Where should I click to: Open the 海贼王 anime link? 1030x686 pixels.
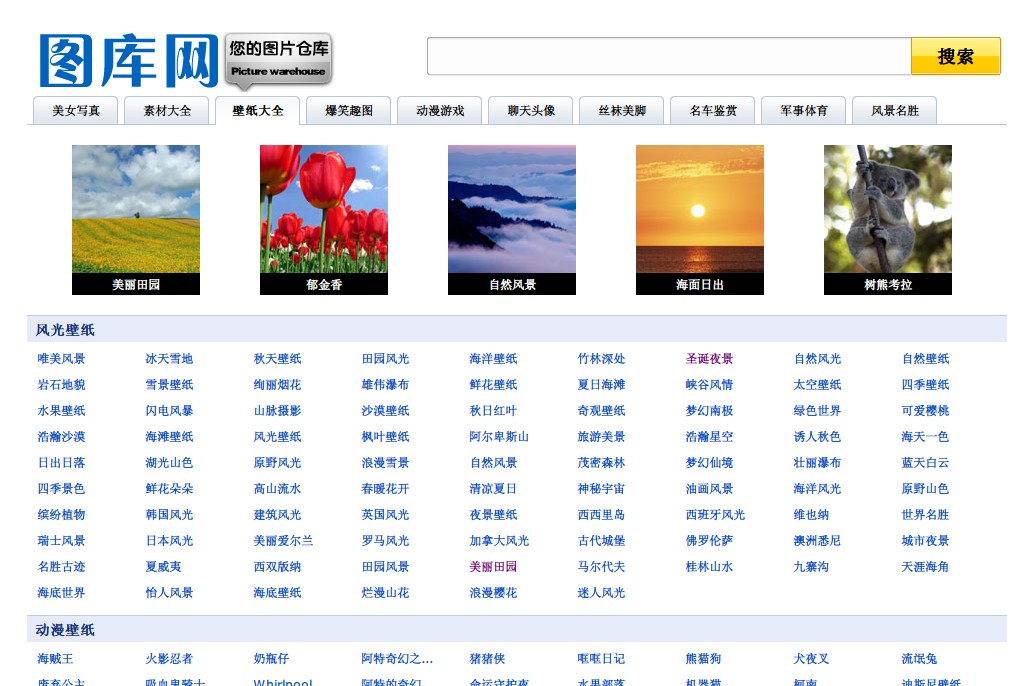pos(55,658)
